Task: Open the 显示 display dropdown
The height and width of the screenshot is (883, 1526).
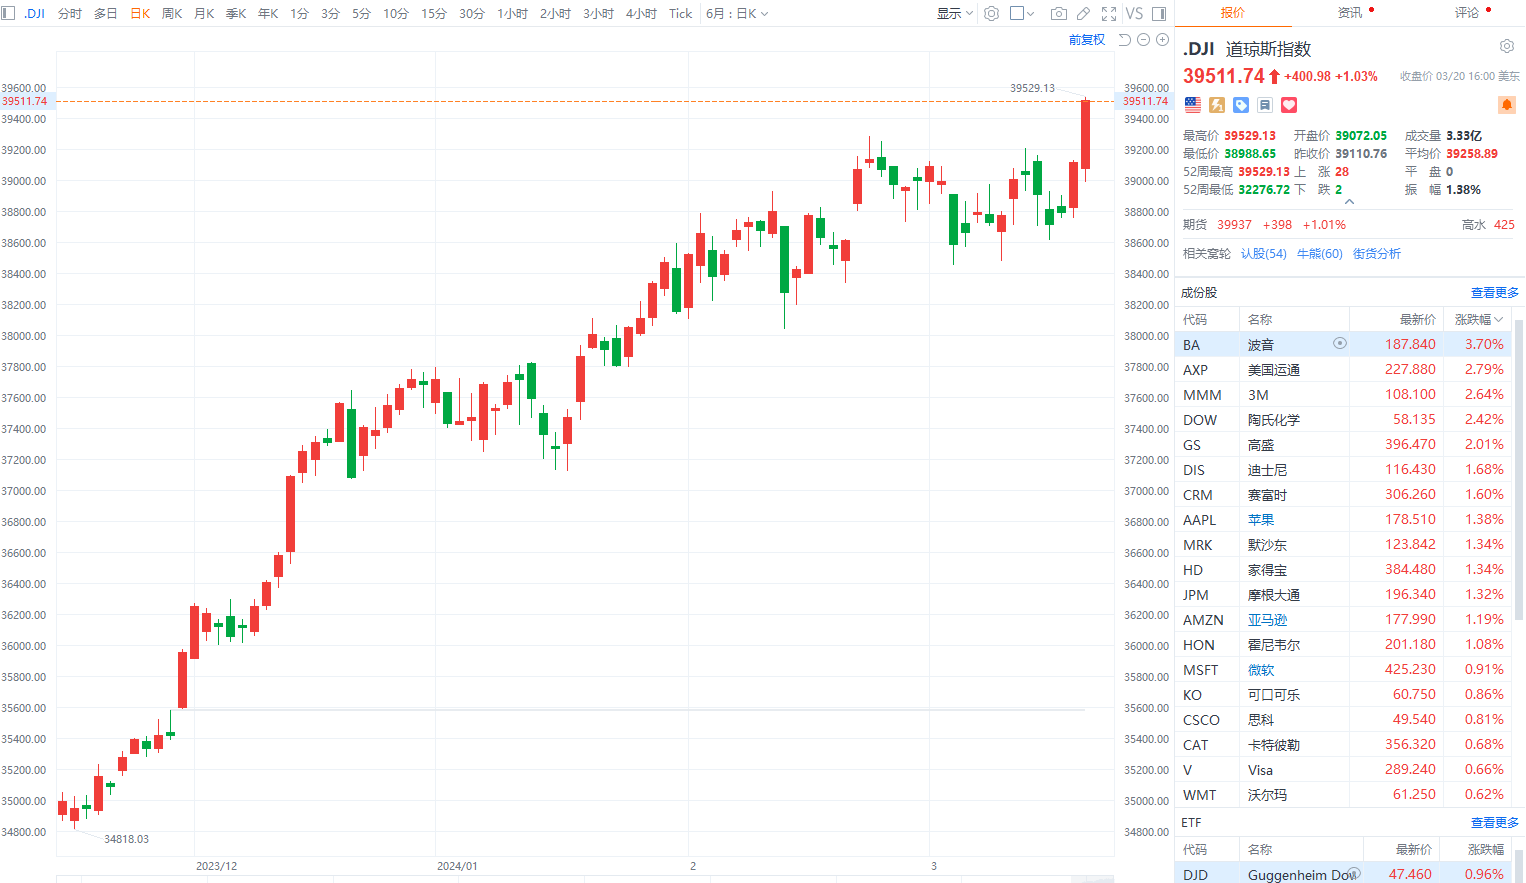Action: point(954,14)
